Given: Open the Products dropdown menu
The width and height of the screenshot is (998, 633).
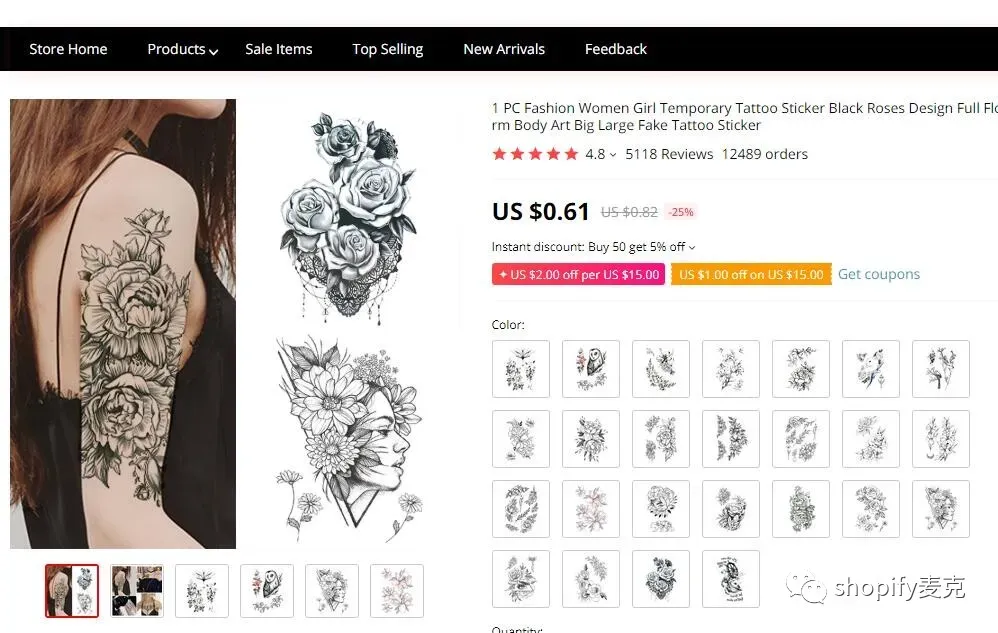Looking at the screenshot, I should pos(182,49).
